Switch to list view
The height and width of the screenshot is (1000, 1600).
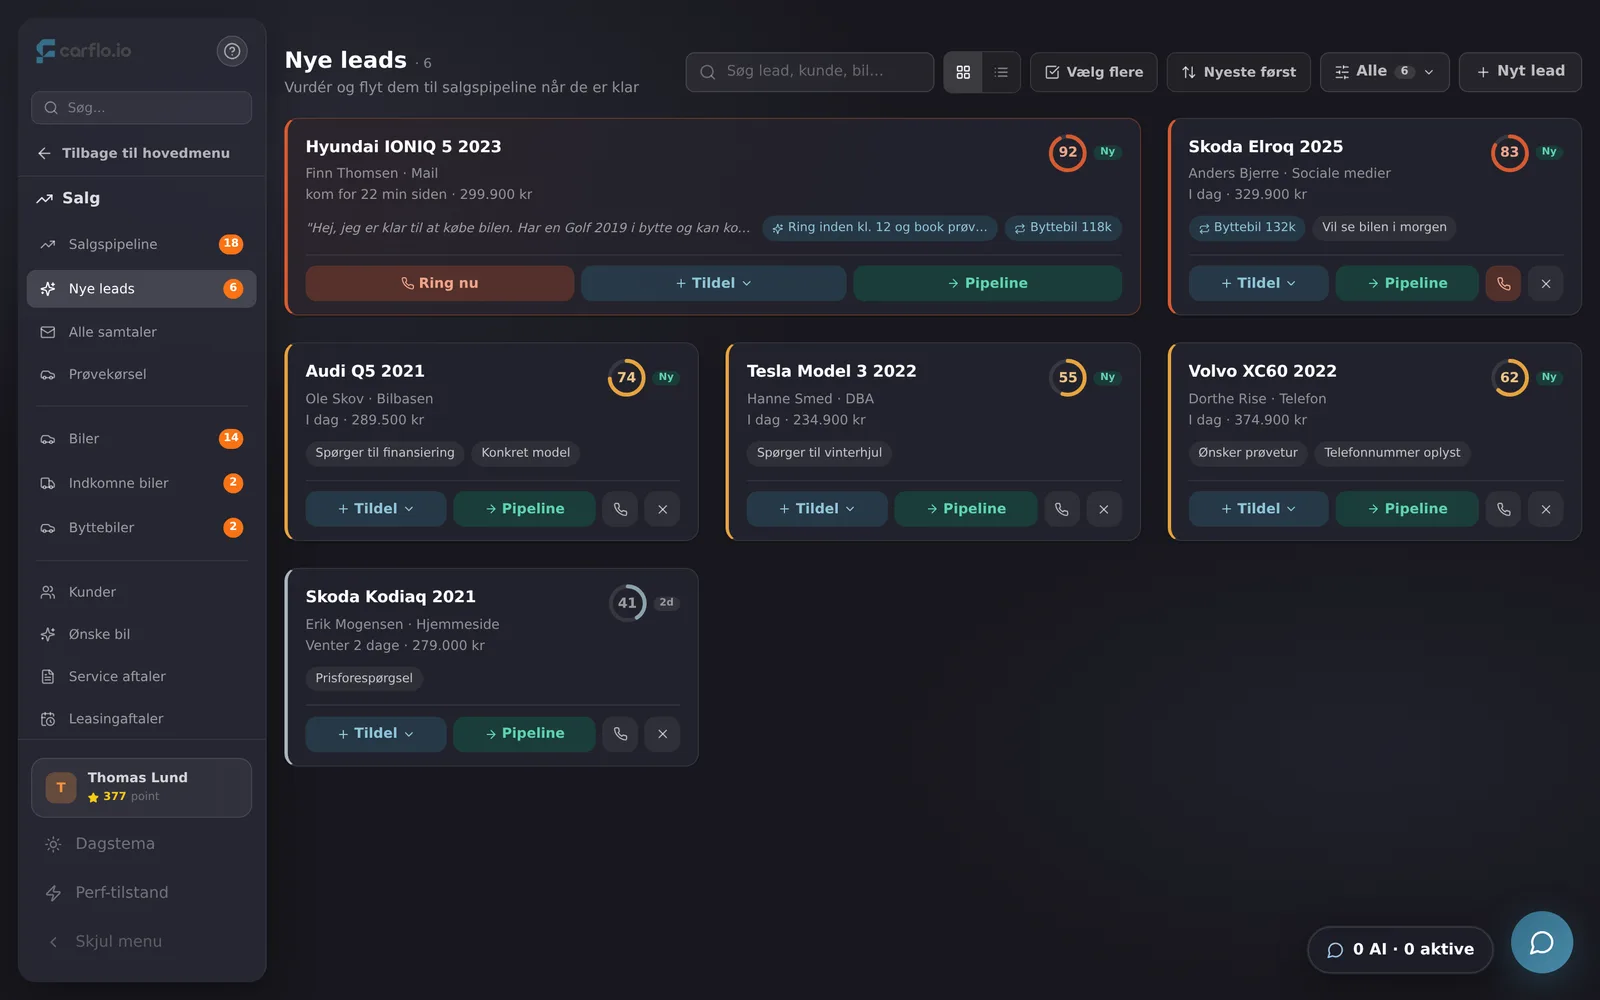[x=1001, y=72]
